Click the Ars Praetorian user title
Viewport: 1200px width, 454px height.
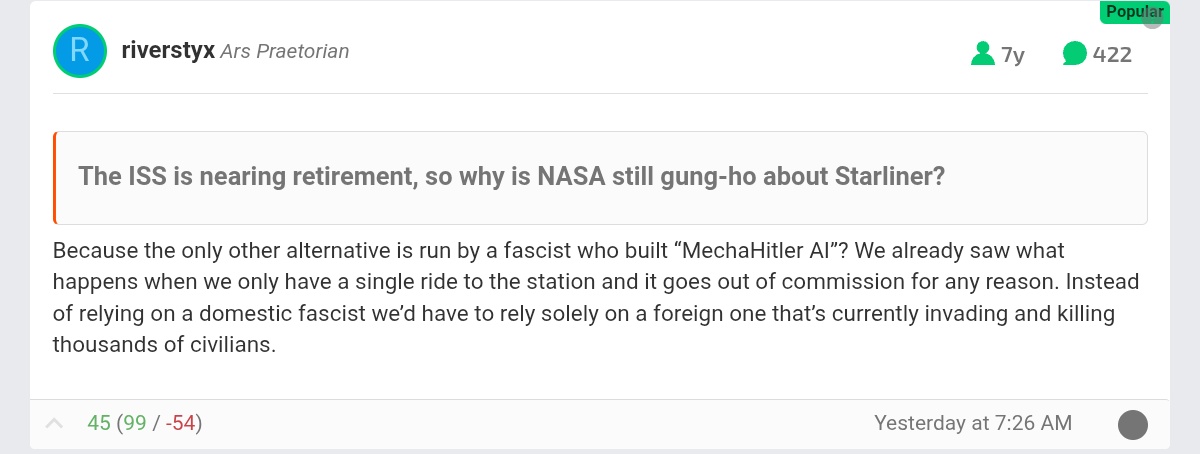tap(285, 52)
